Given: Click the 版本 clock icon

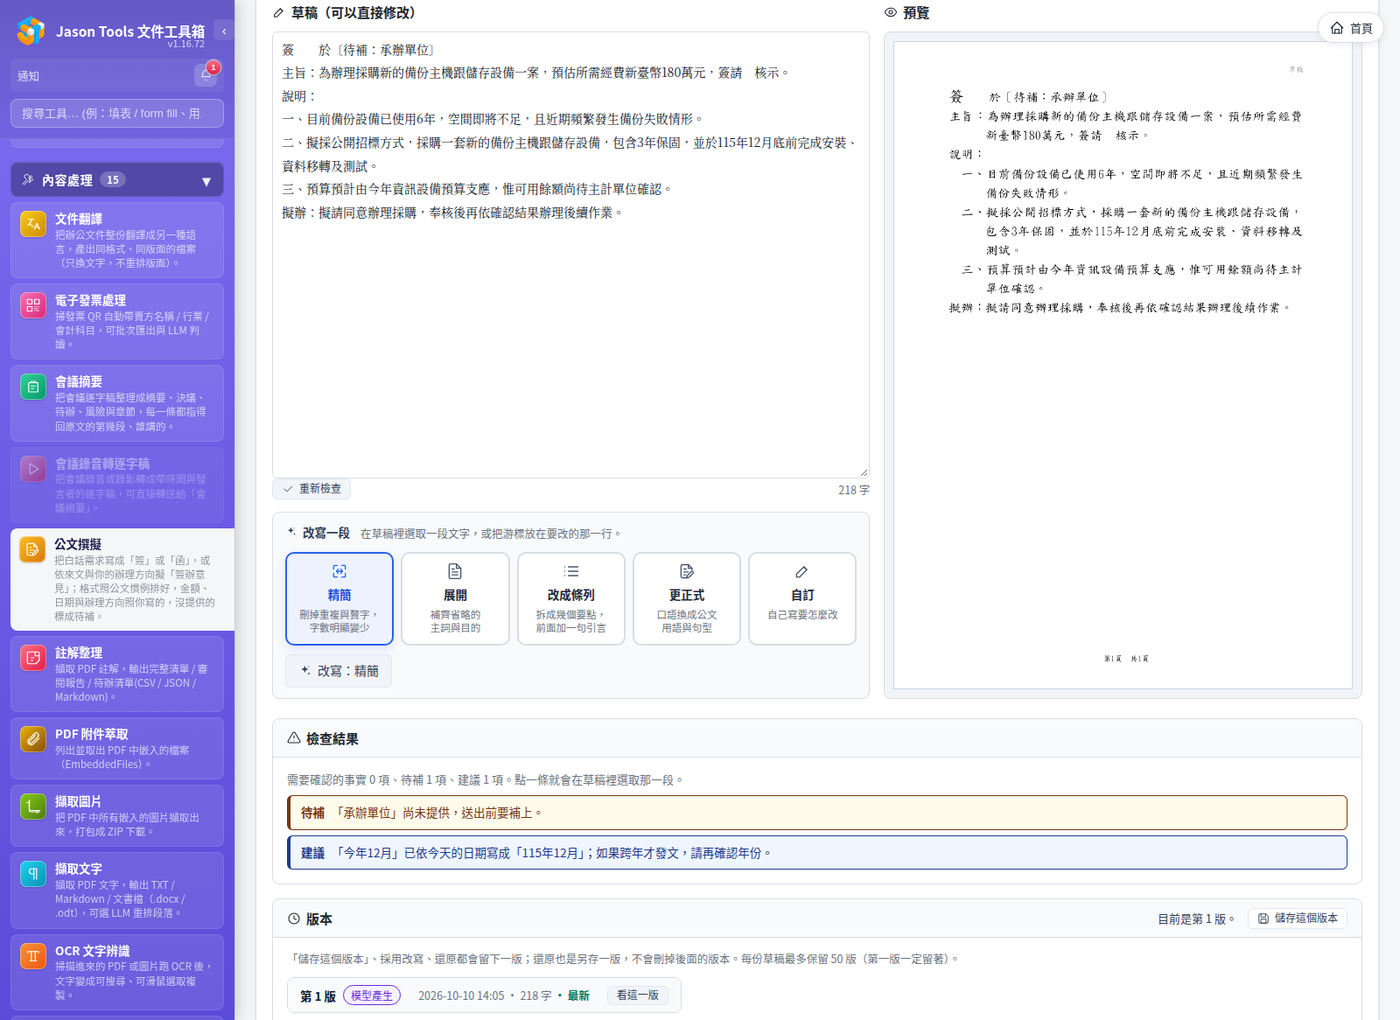Looking at the screenshot, I should click(x=294, y=918).
